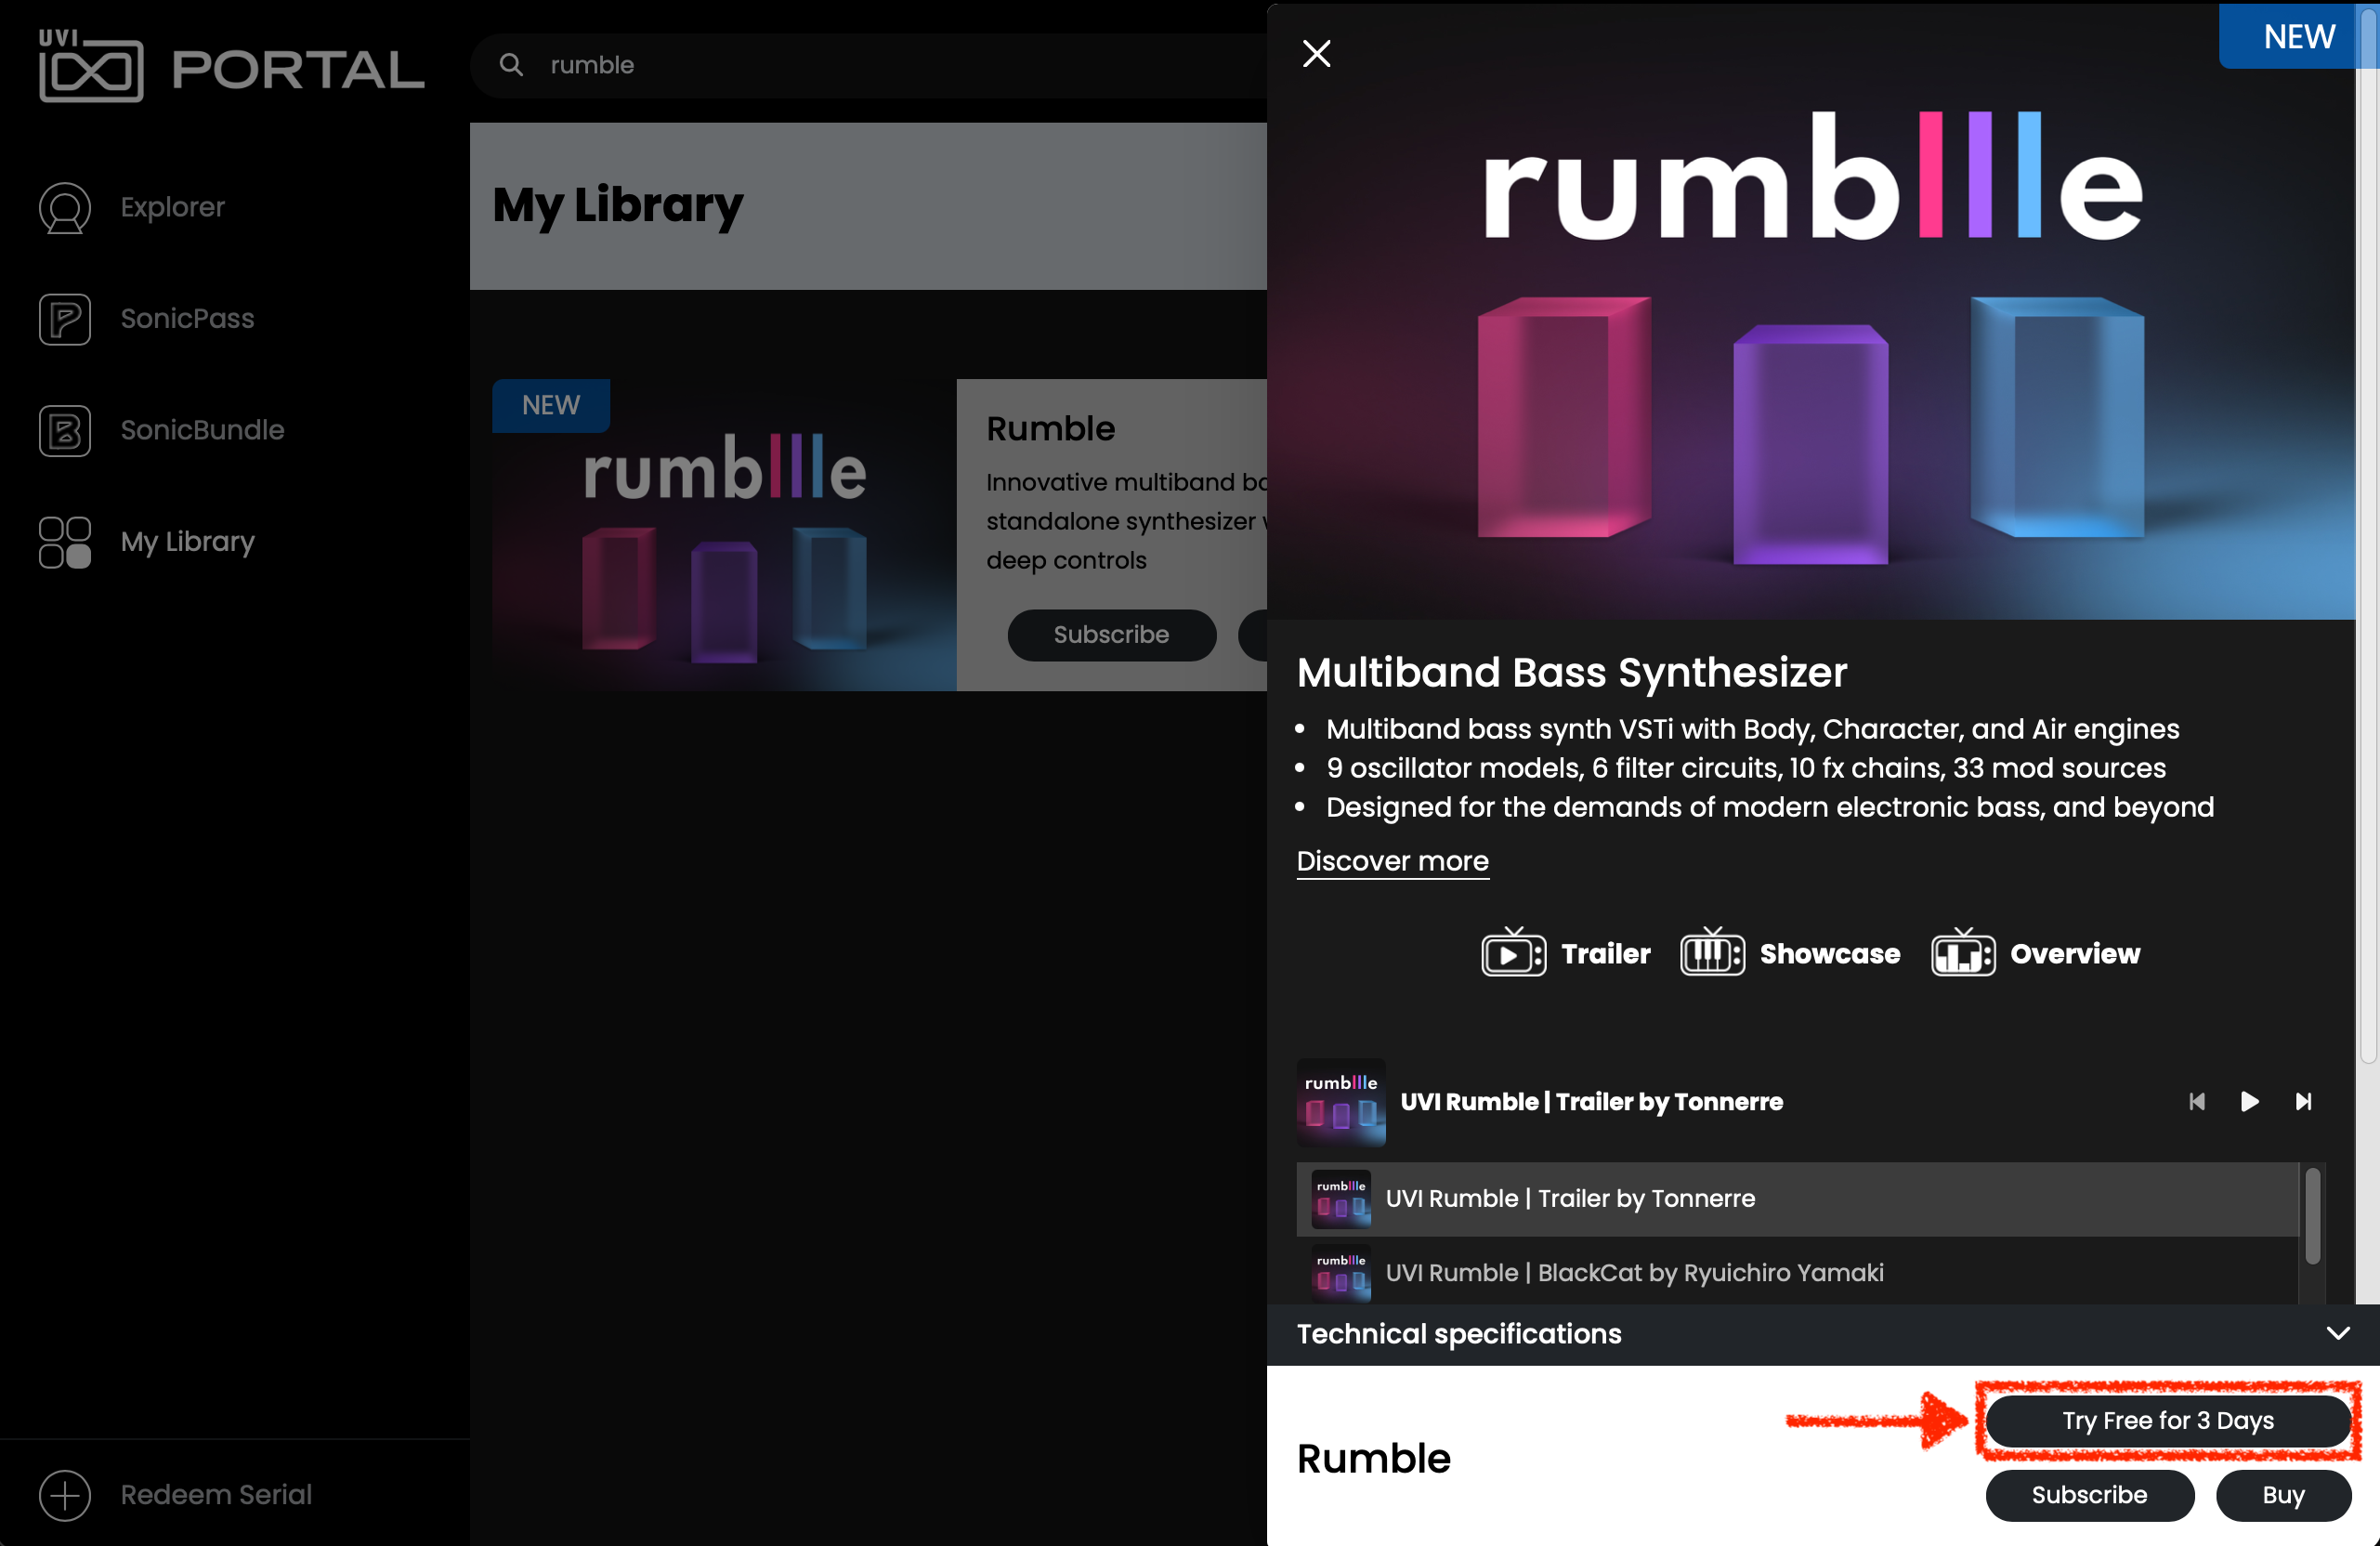The width and height of the screenshot is (2380, 1546).
Task: Select Trailer by Tonnerre playlist row
Action: (x=1797, y=1198)
